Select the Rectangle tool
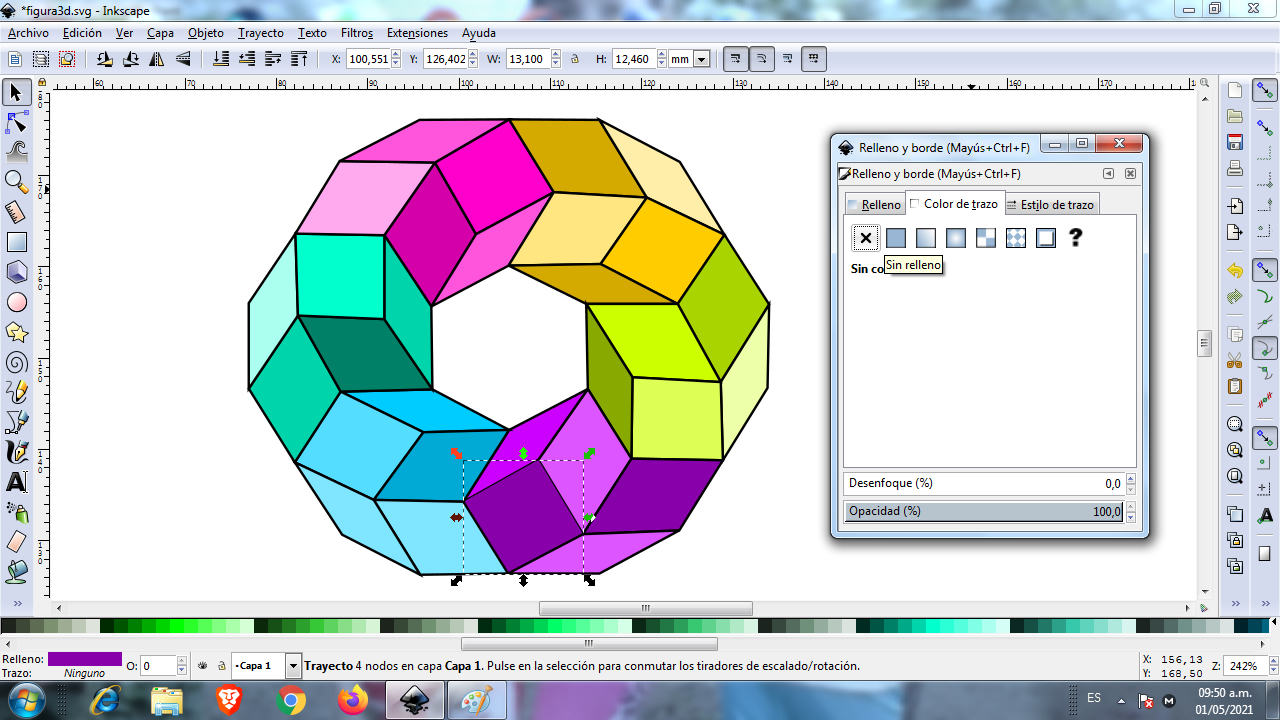Image resolution: width=1280 pixels, height=720 pixels. coord(16,242)
